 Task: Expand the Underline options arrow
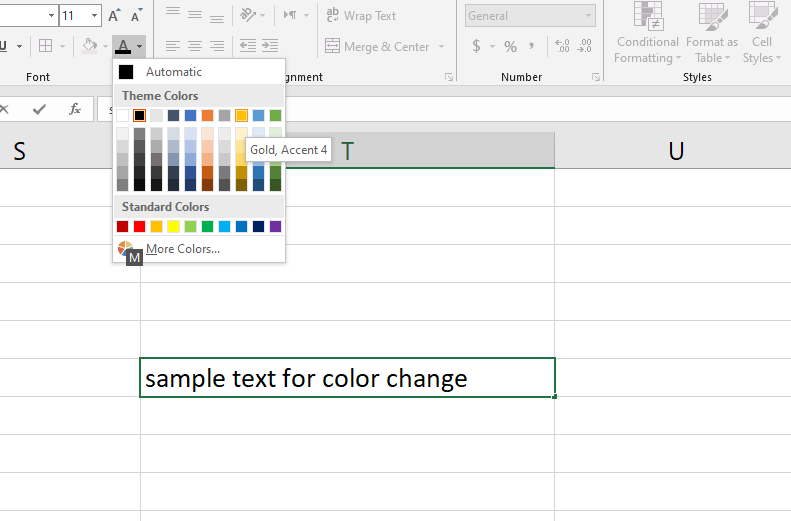pyautogui.click(x=19, y=46)
